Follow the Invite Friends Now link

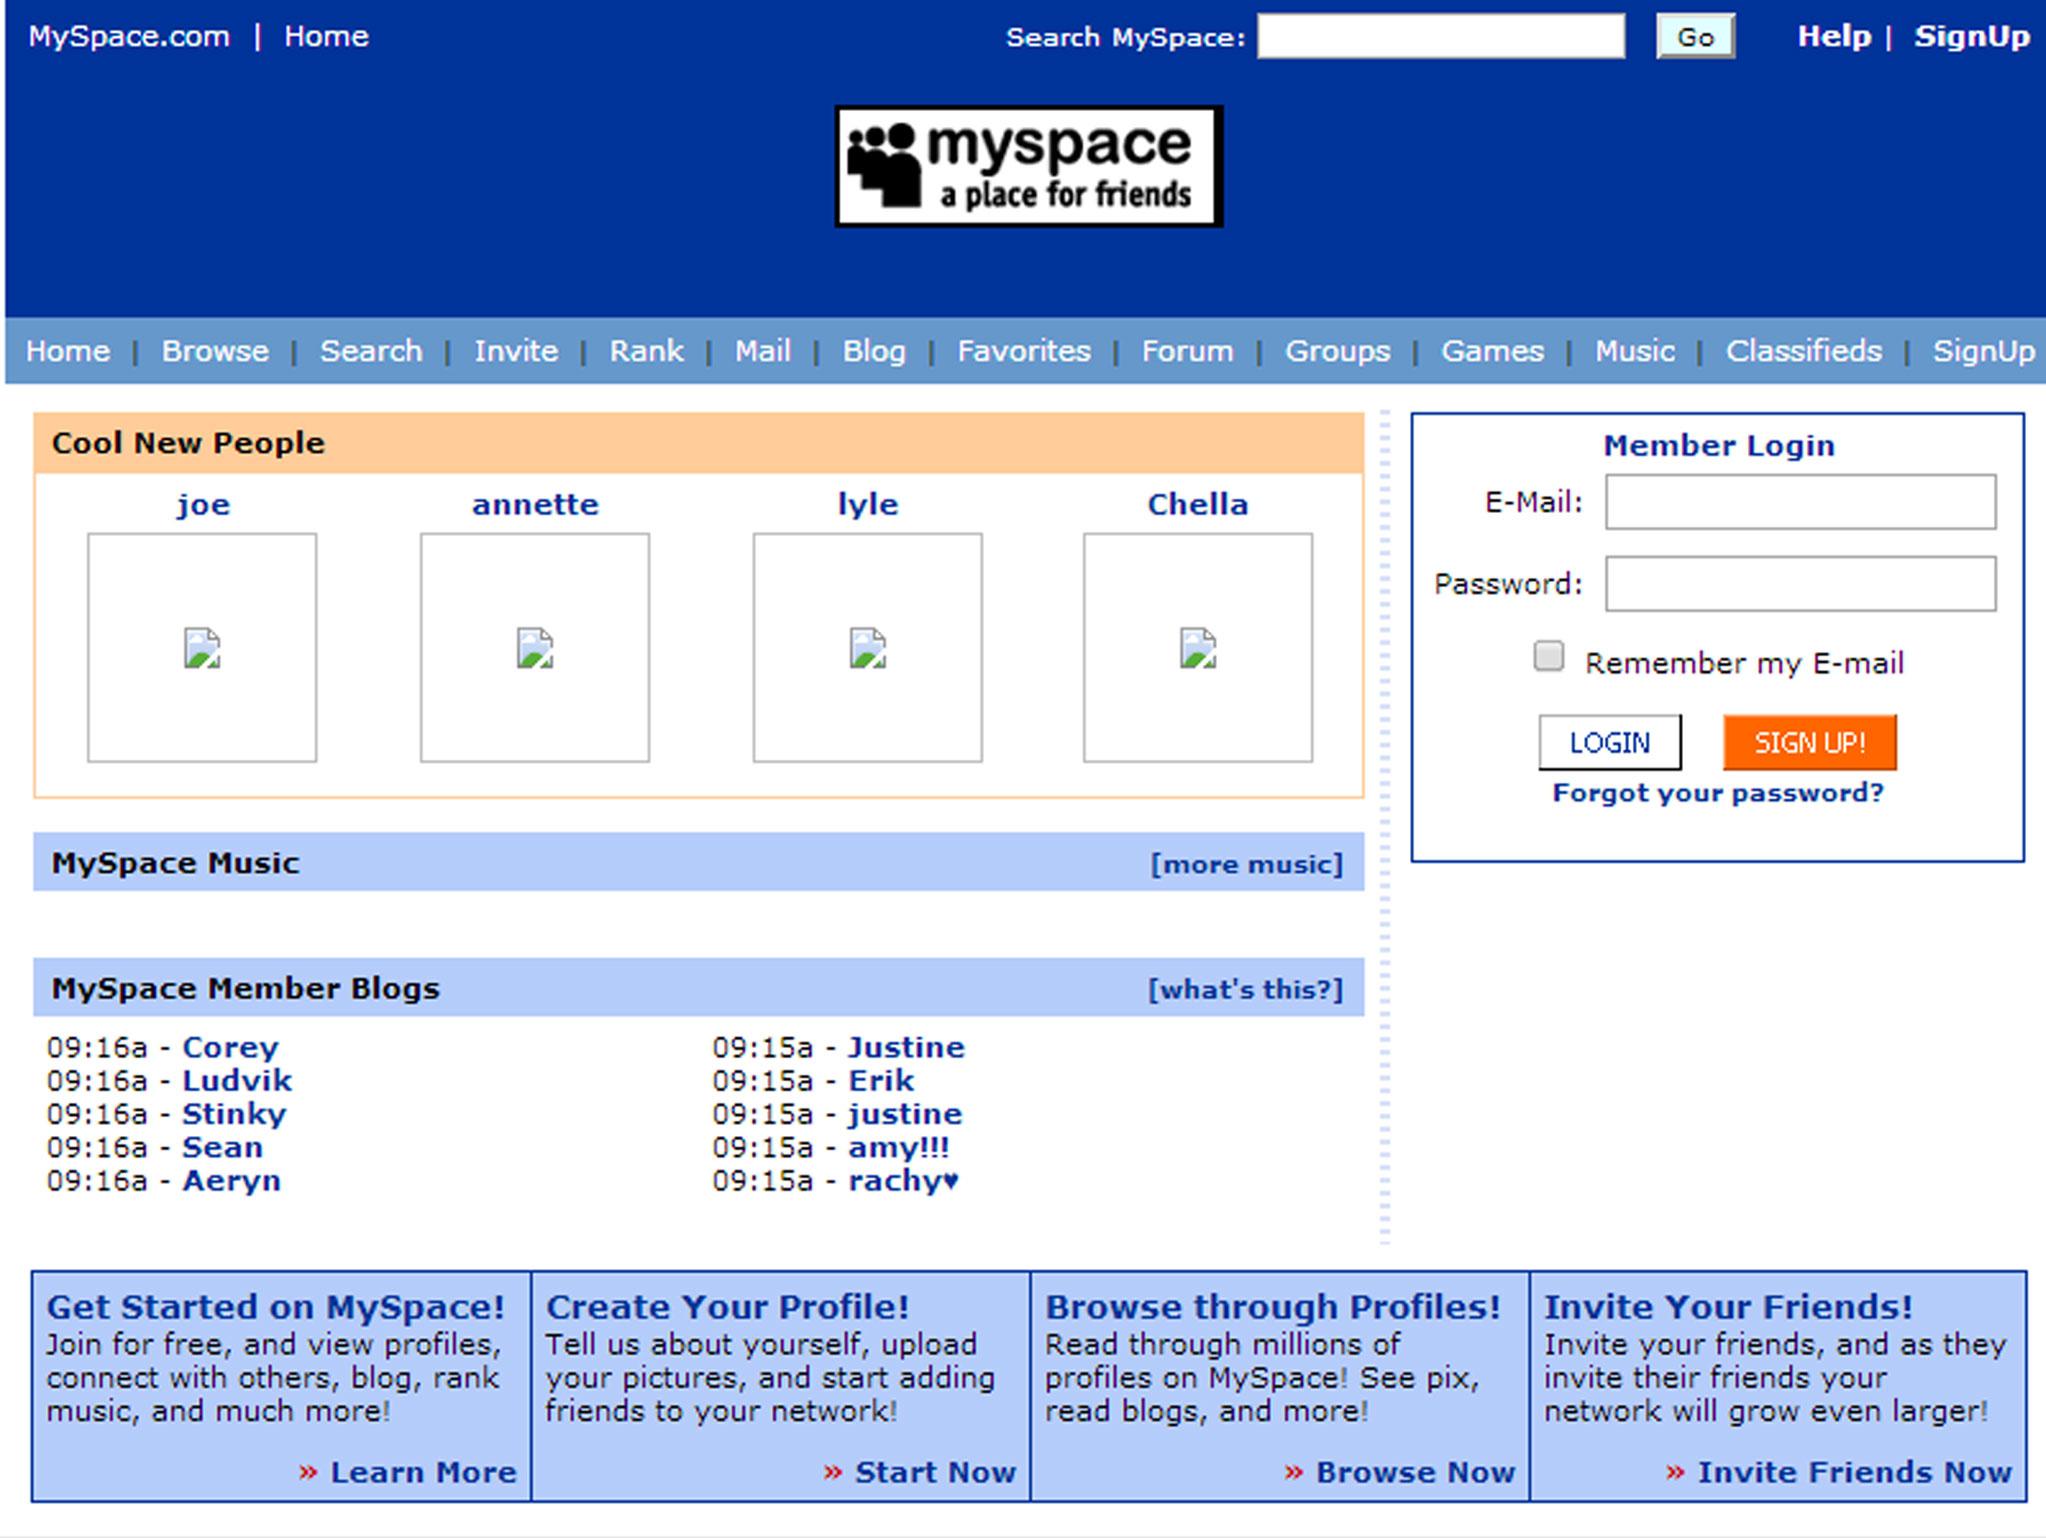(1854, 1472)
